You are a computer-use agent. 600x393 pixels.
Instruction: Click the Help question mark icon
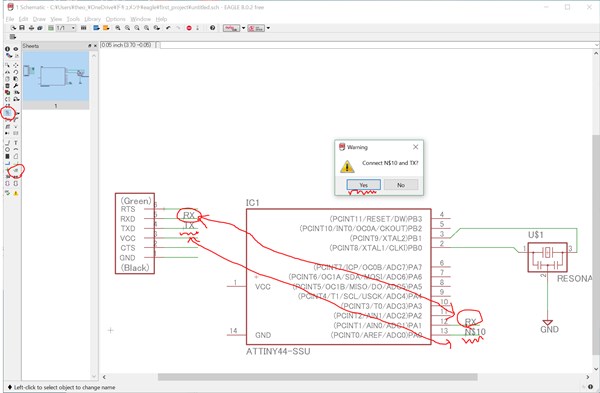coord(212,28)
